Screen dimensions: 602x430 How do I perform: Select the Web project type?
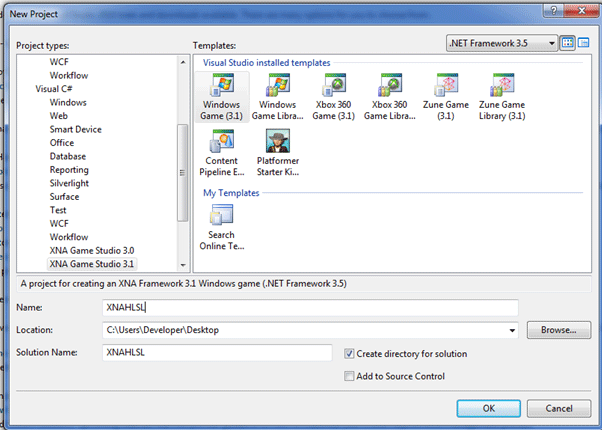click(x=59, y=116)
